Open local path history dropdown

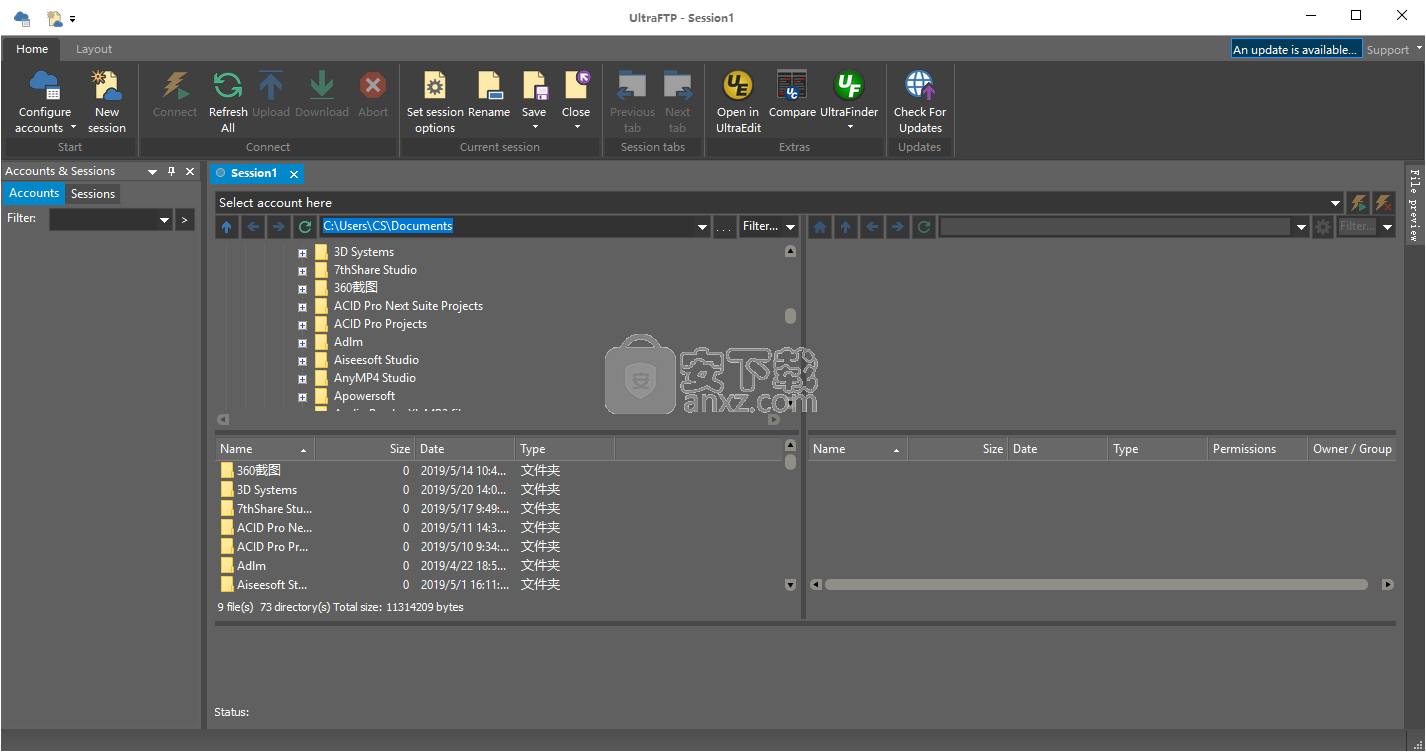click(x=702, y=227)
